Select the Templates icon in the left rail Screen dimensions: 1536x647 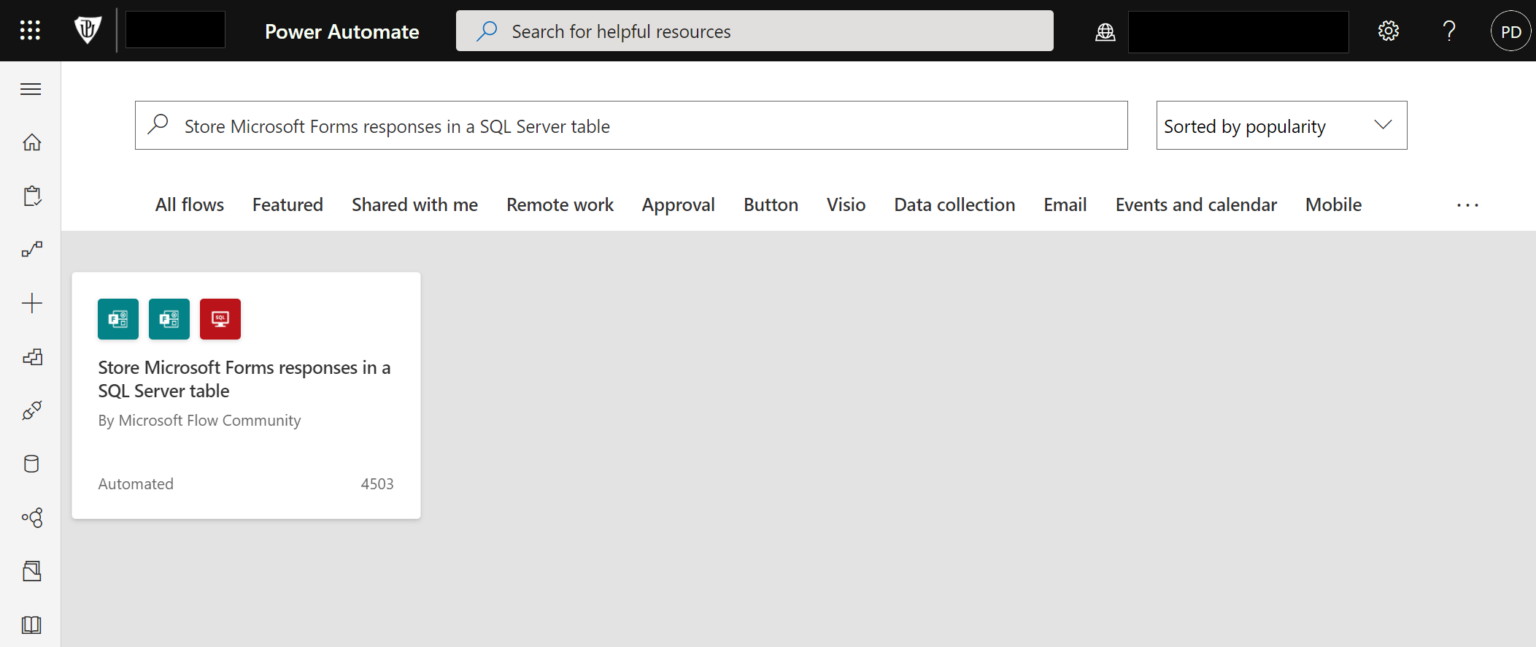pos(31,357)
